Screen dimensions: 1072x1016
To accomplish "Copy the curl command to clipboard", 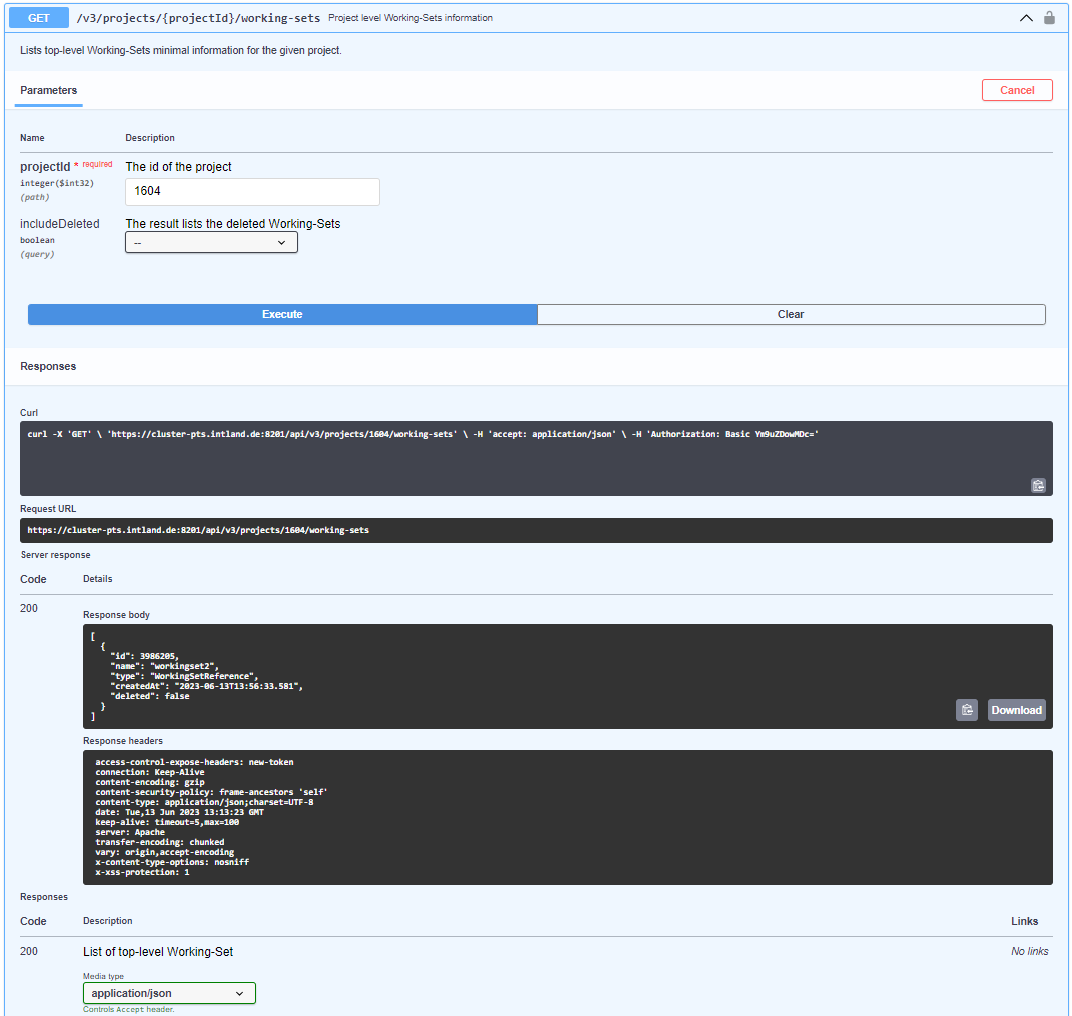I will (1038, 485).
